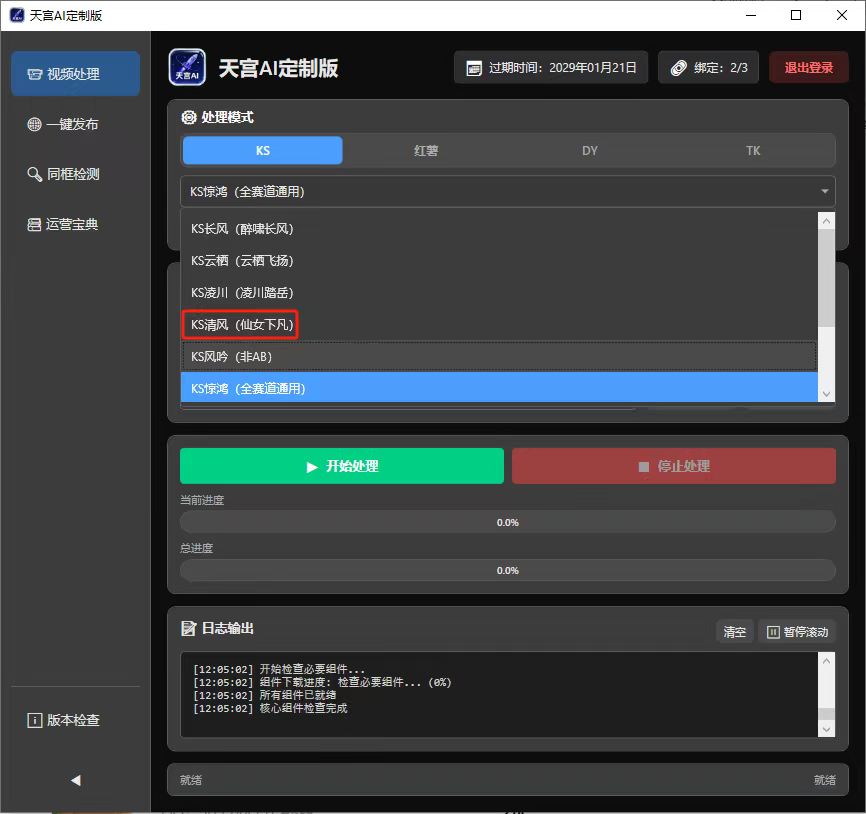Click the log line 所有组件已就绪
The image size is (866, 814).
click(x=265, y=695)
